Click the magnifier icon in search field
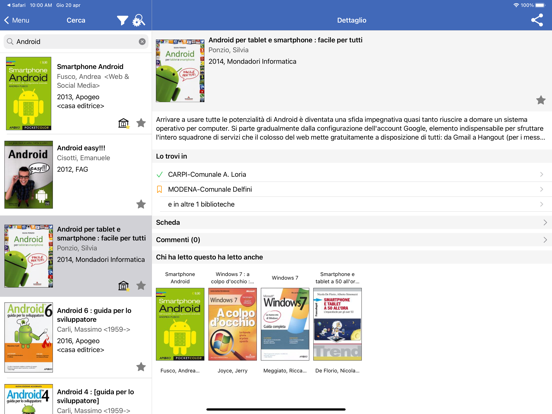552x414 pixels. (10, 42)
